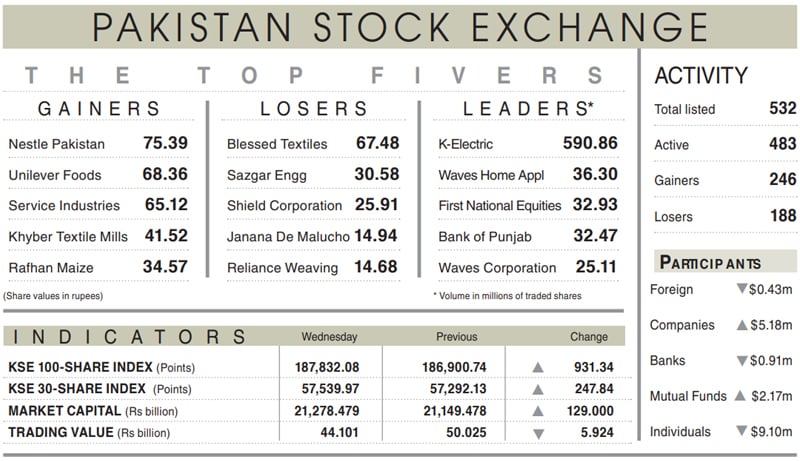Click the up triangle next to Companies $5.18m
800x461 pixels.
coord(741,325)
